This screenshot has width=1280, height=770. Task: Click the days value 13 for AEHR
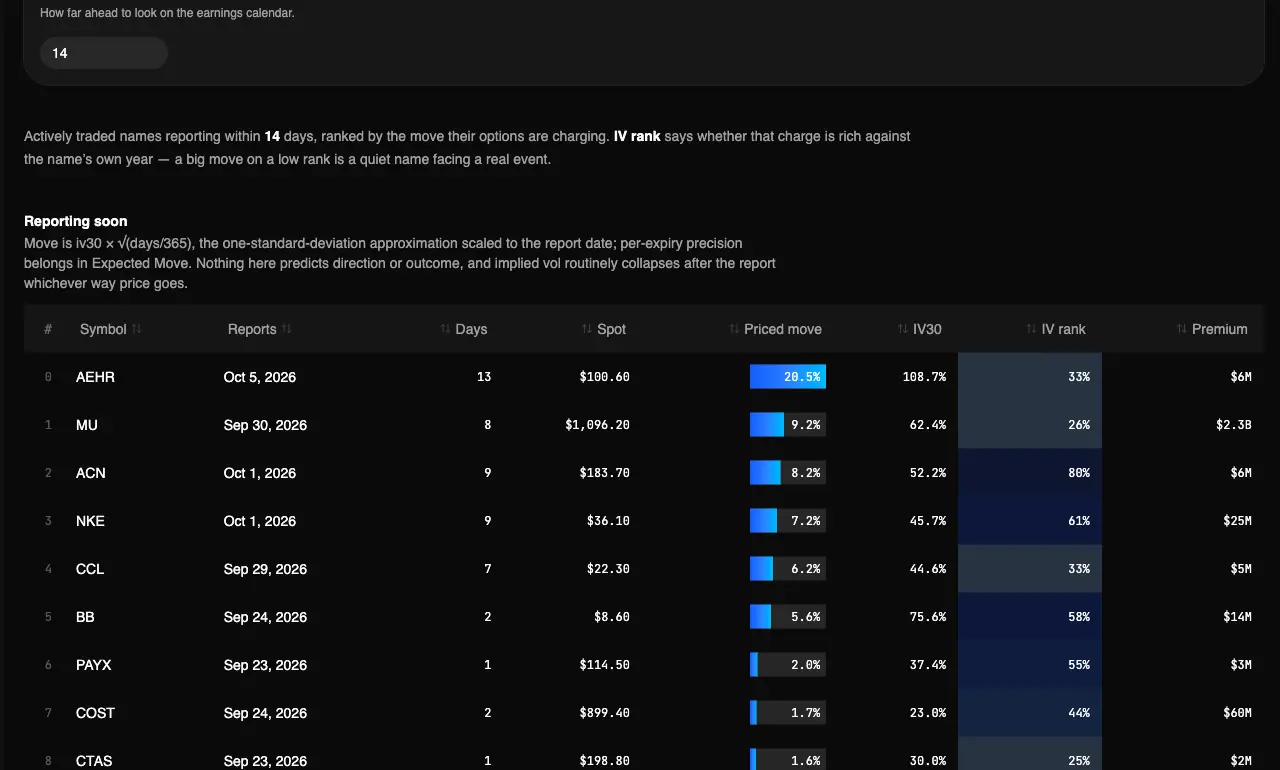(x=485, y=377)
